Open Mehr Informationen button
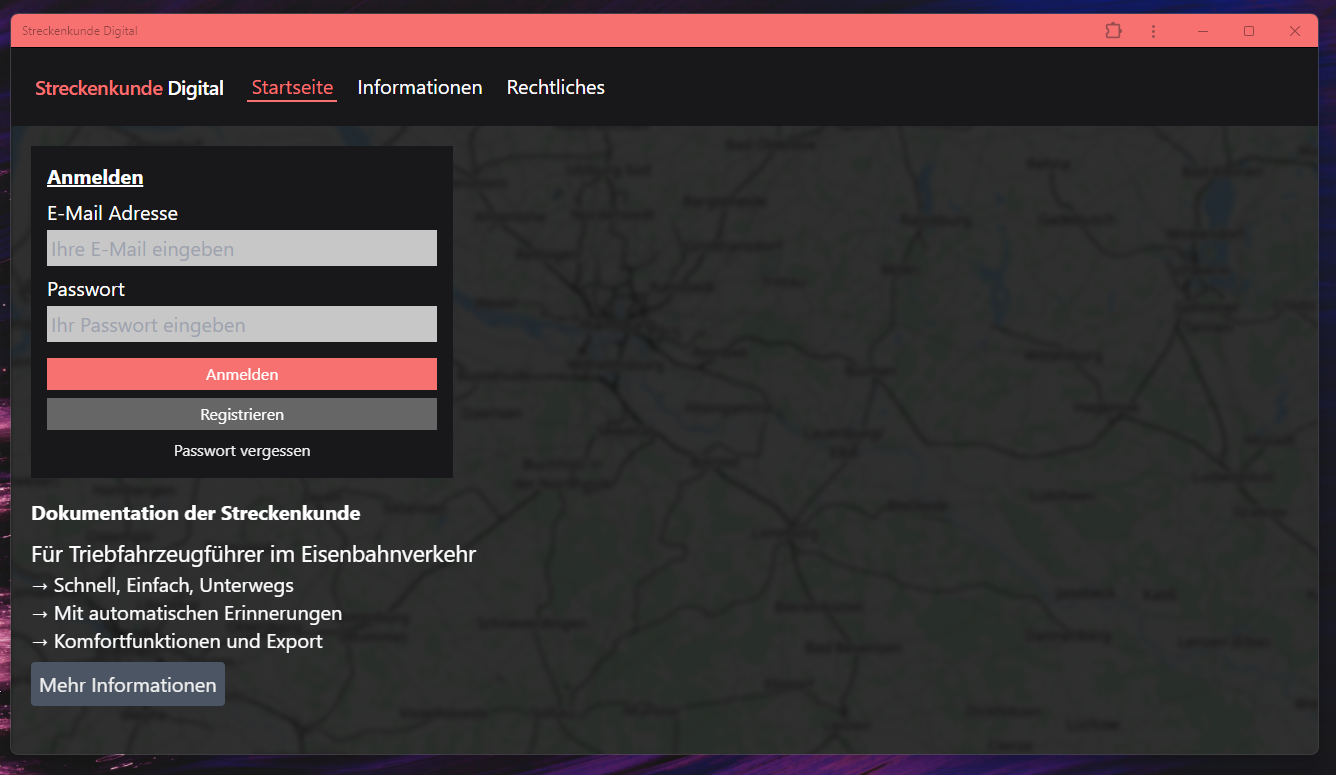This screenshot has width=1336, height=775. coord(128,685)
